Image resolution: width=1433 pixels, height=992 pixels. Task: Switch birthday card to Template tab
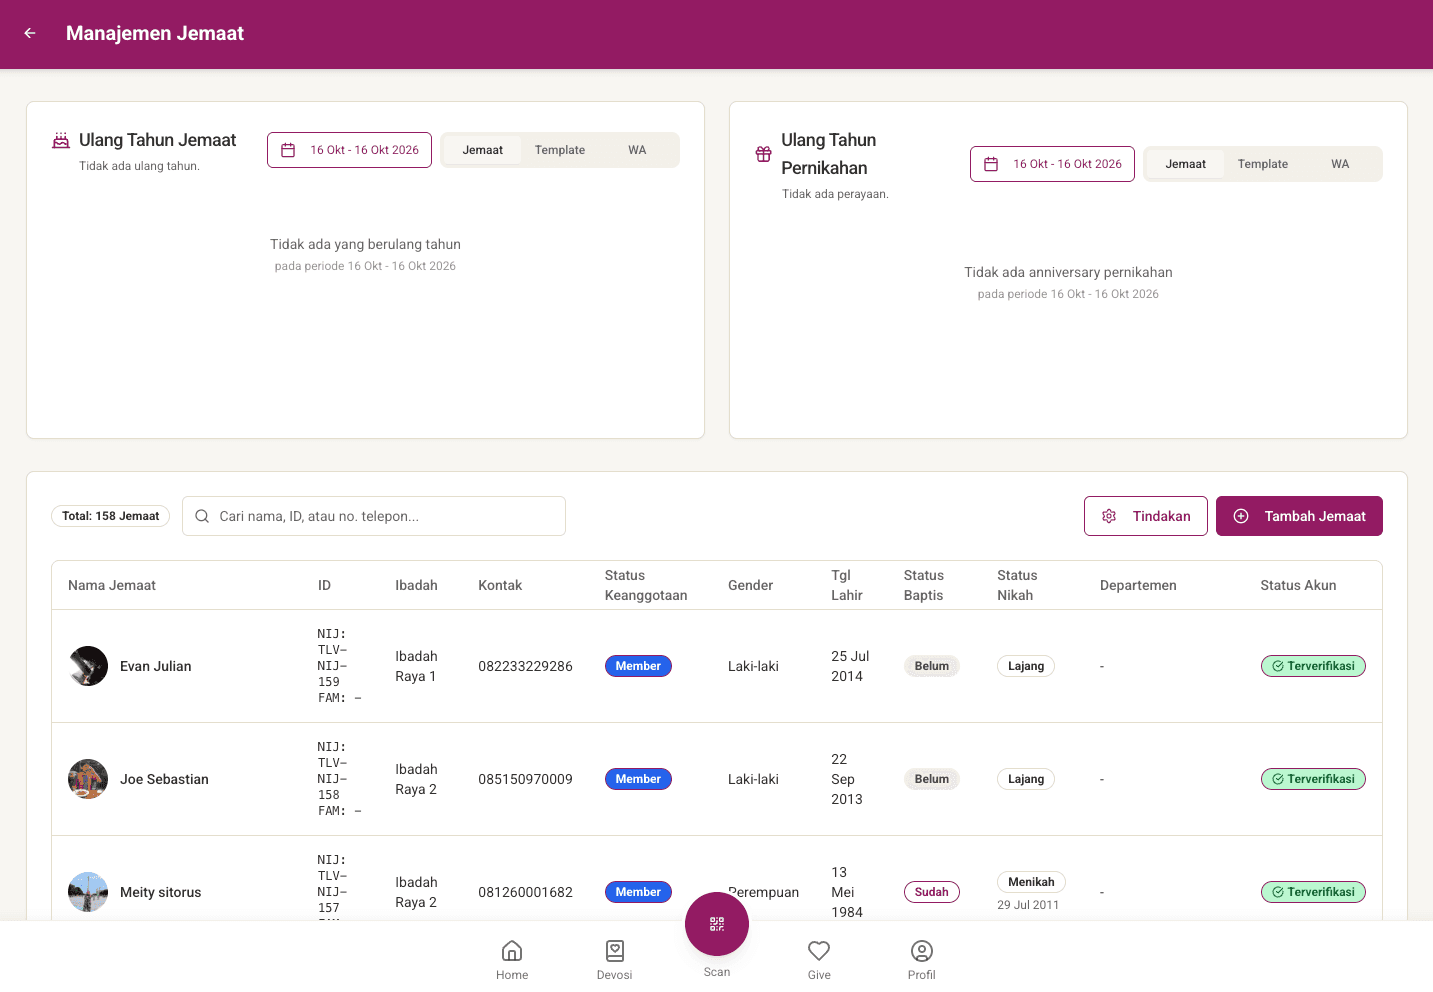tap(560, 150)
